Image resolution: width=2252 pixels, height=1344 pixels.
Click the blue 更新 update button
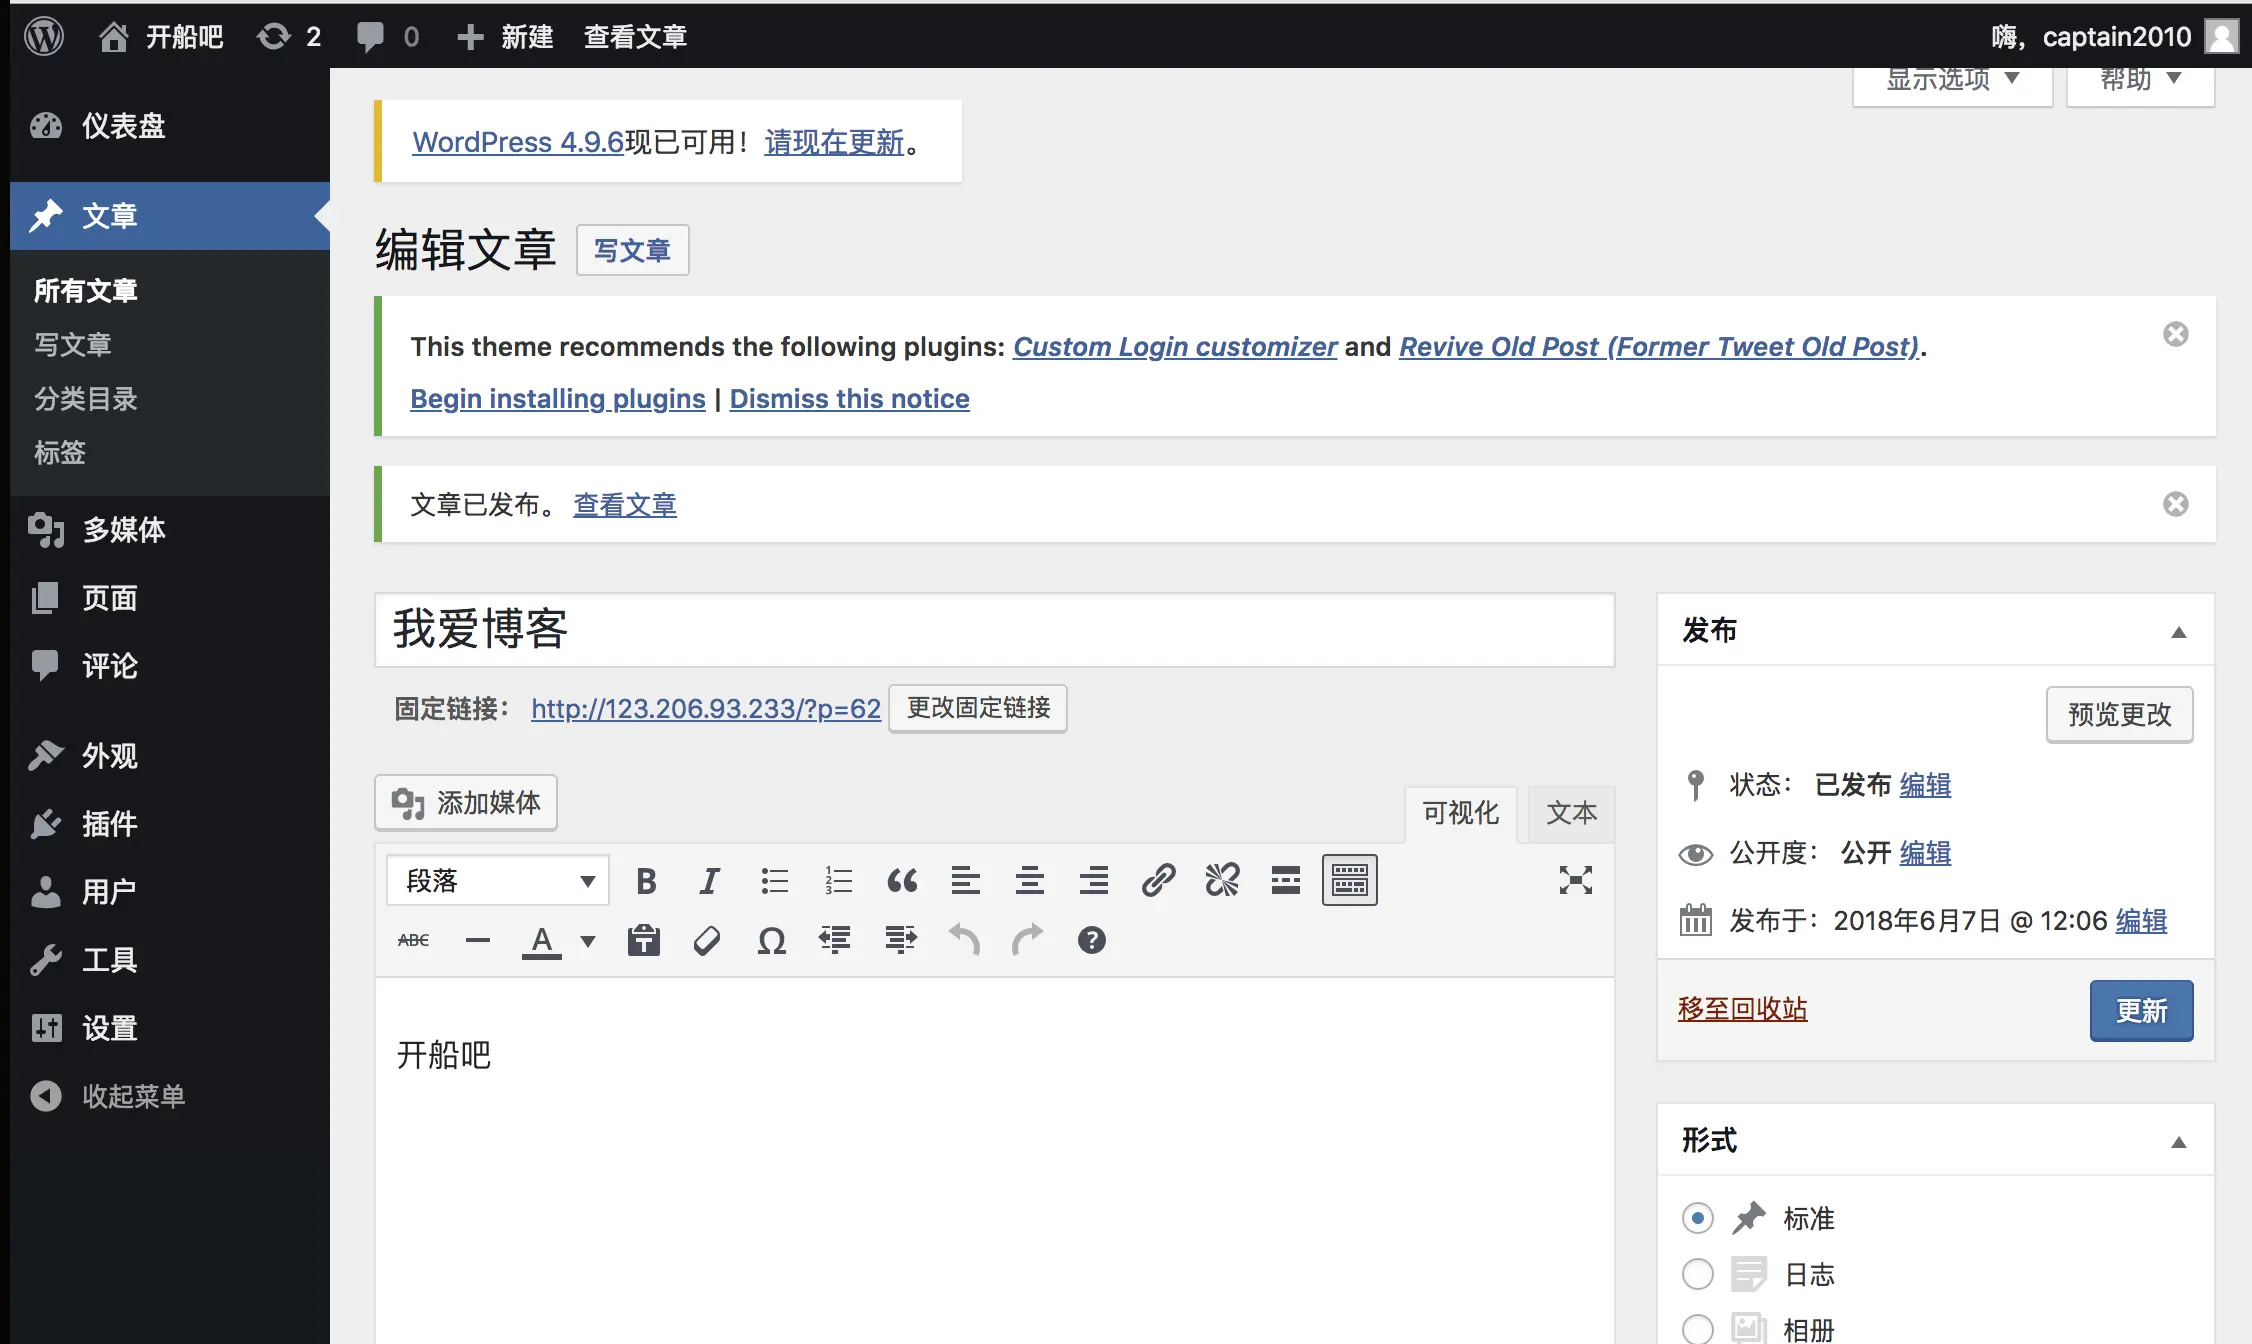click(x=2140, y=1011)
